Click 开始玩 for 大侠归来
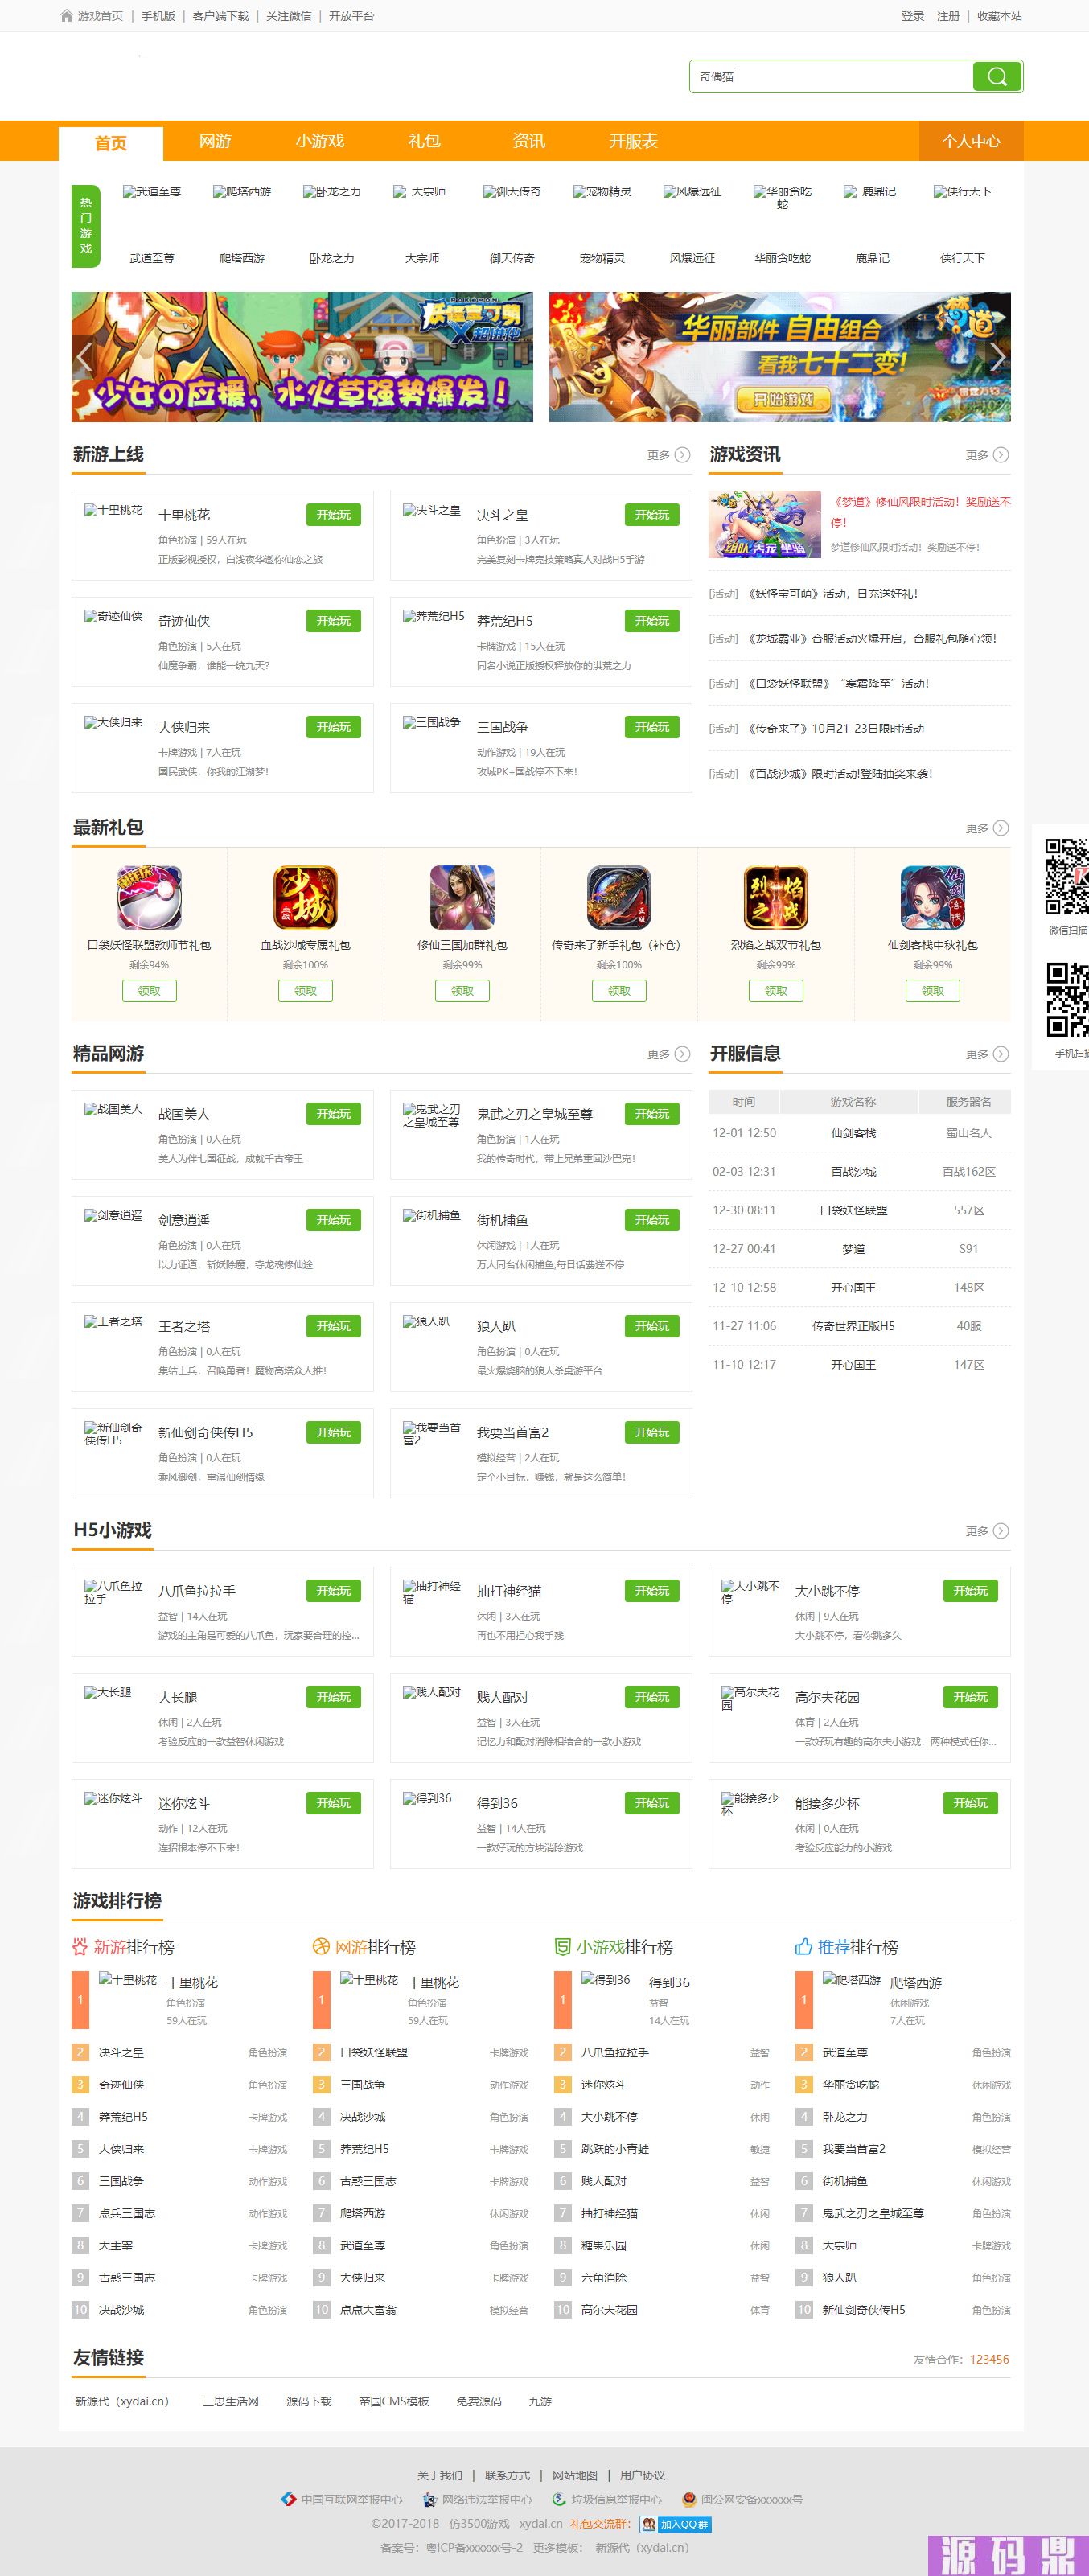 [x=333, y=727]
